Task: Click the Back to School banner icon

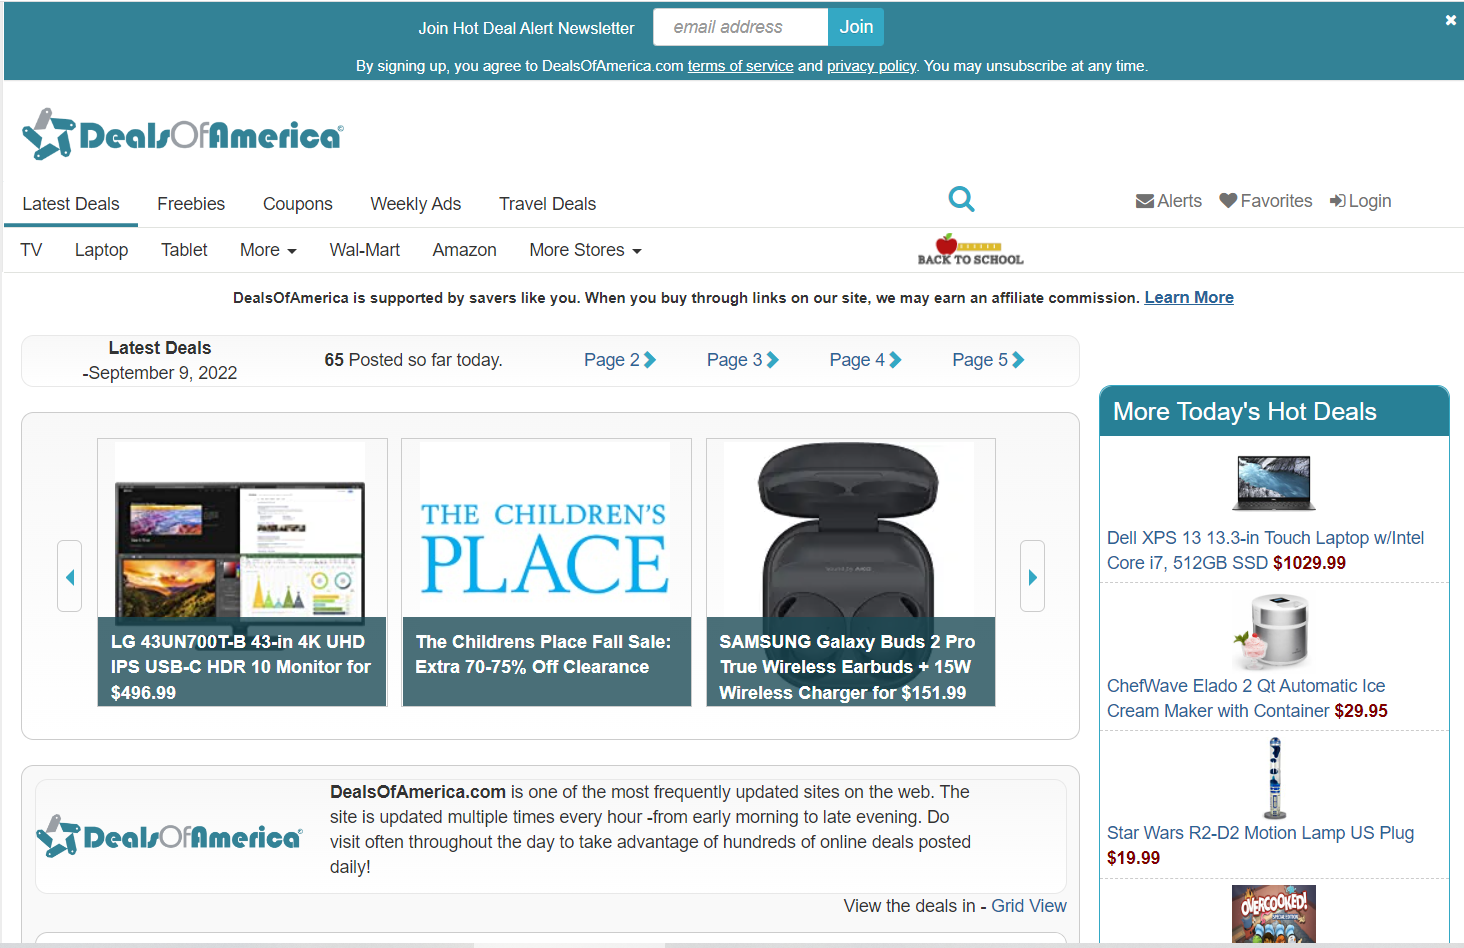Action: (970, 250)
